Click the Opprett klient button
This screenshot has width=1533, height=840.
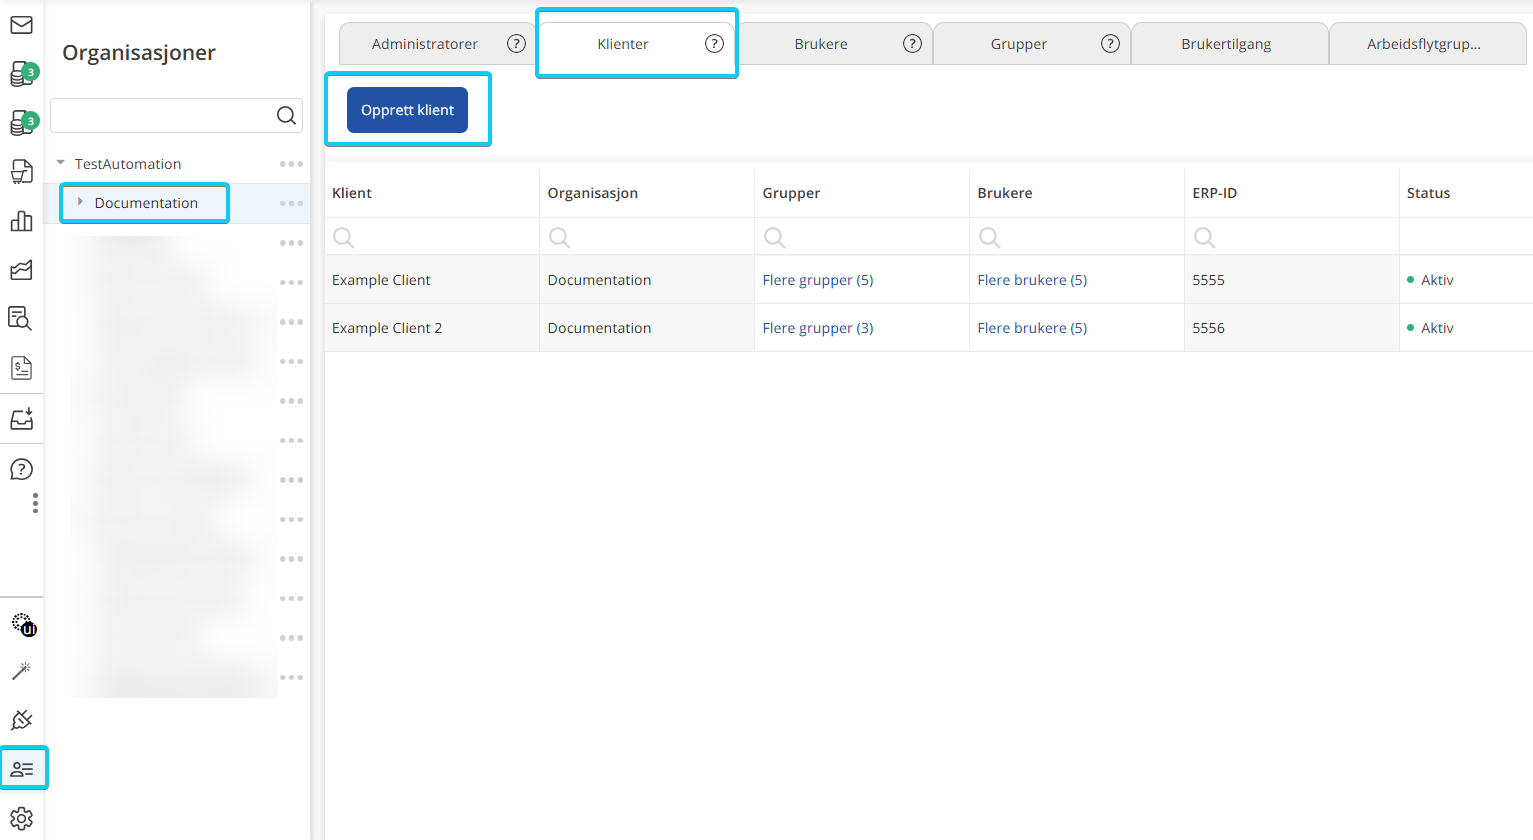(x=407, y=110)
